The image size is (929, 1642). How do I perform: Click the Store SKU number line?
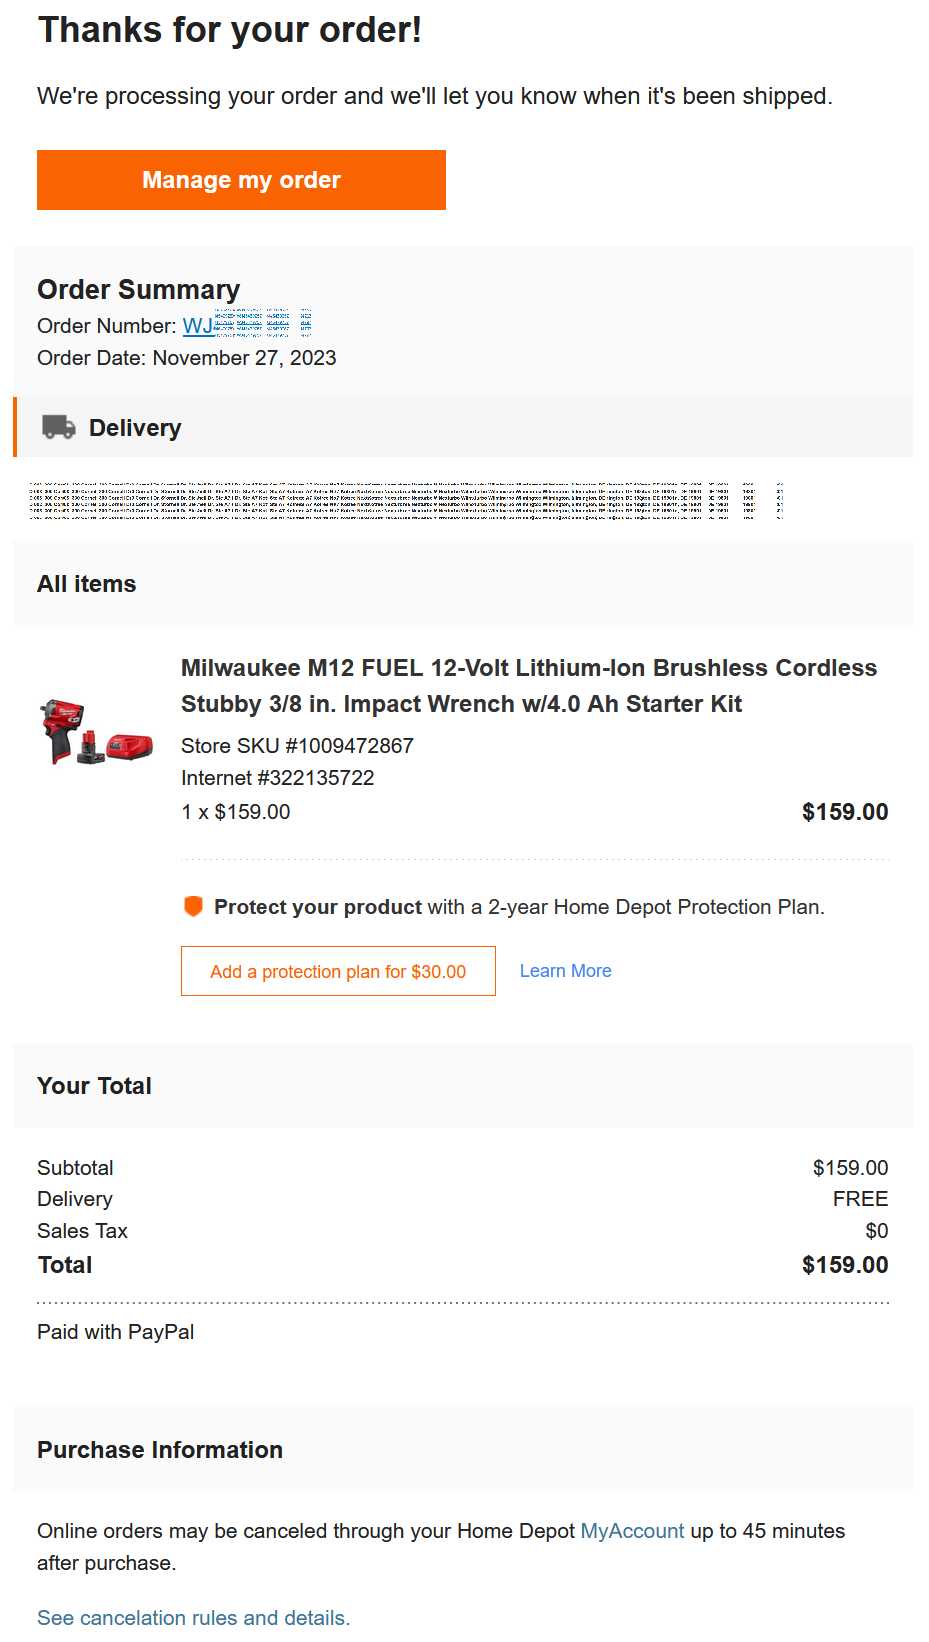(297, 746)
